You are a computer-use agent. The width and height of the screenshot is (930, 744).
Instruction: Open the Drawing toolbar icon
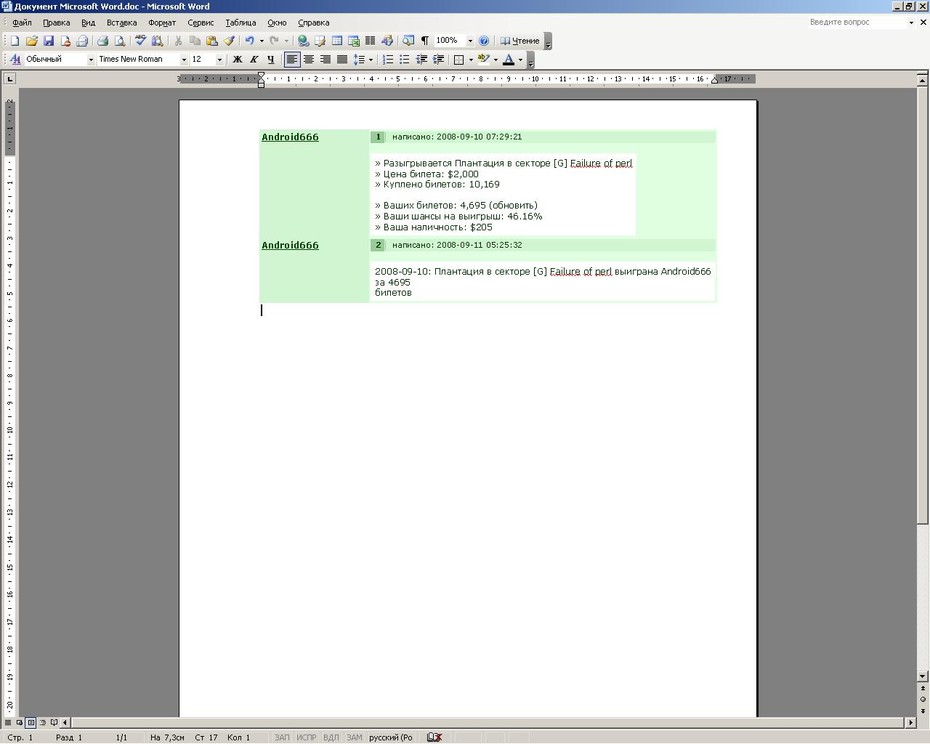tap(387, 41)
